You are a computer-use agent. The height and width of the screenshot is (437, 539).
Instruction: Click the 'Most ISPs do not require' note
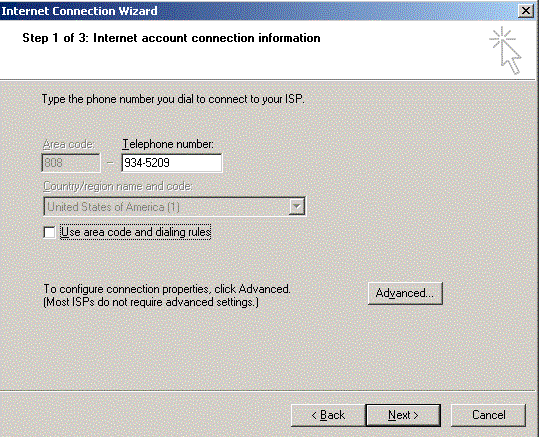coord(151,302)
